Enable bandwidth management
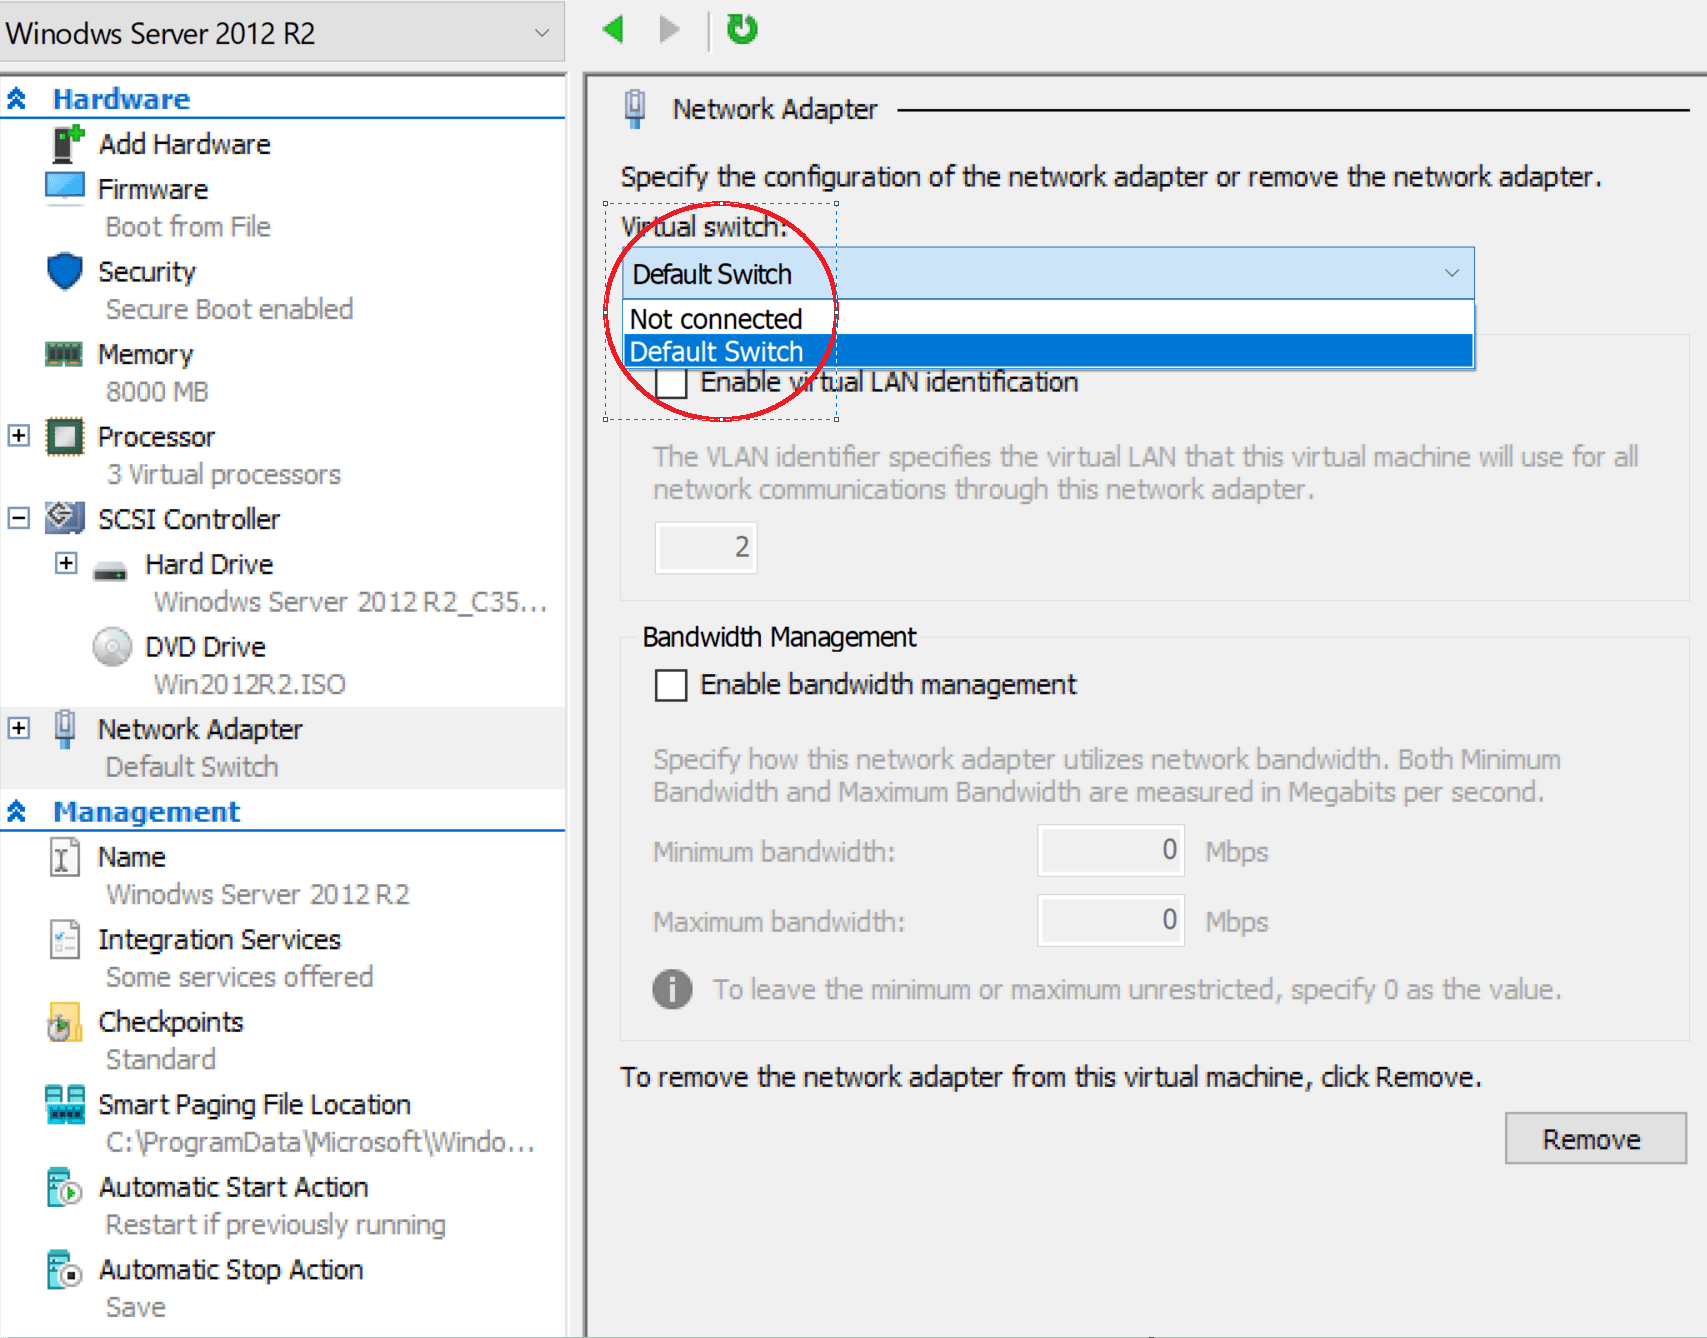This screenshot has width=1707, height=1338. tap(671, 685)
